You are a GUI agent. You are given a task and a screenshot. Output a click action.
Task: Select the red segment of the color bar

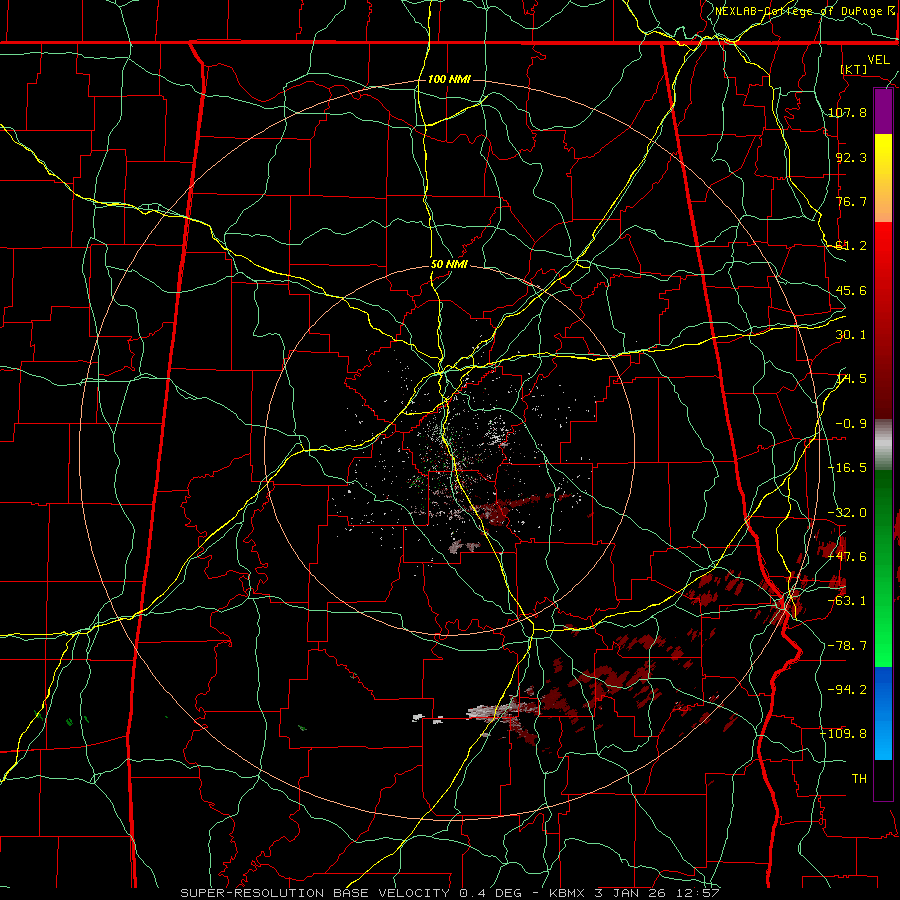click(x=883, y=320)
